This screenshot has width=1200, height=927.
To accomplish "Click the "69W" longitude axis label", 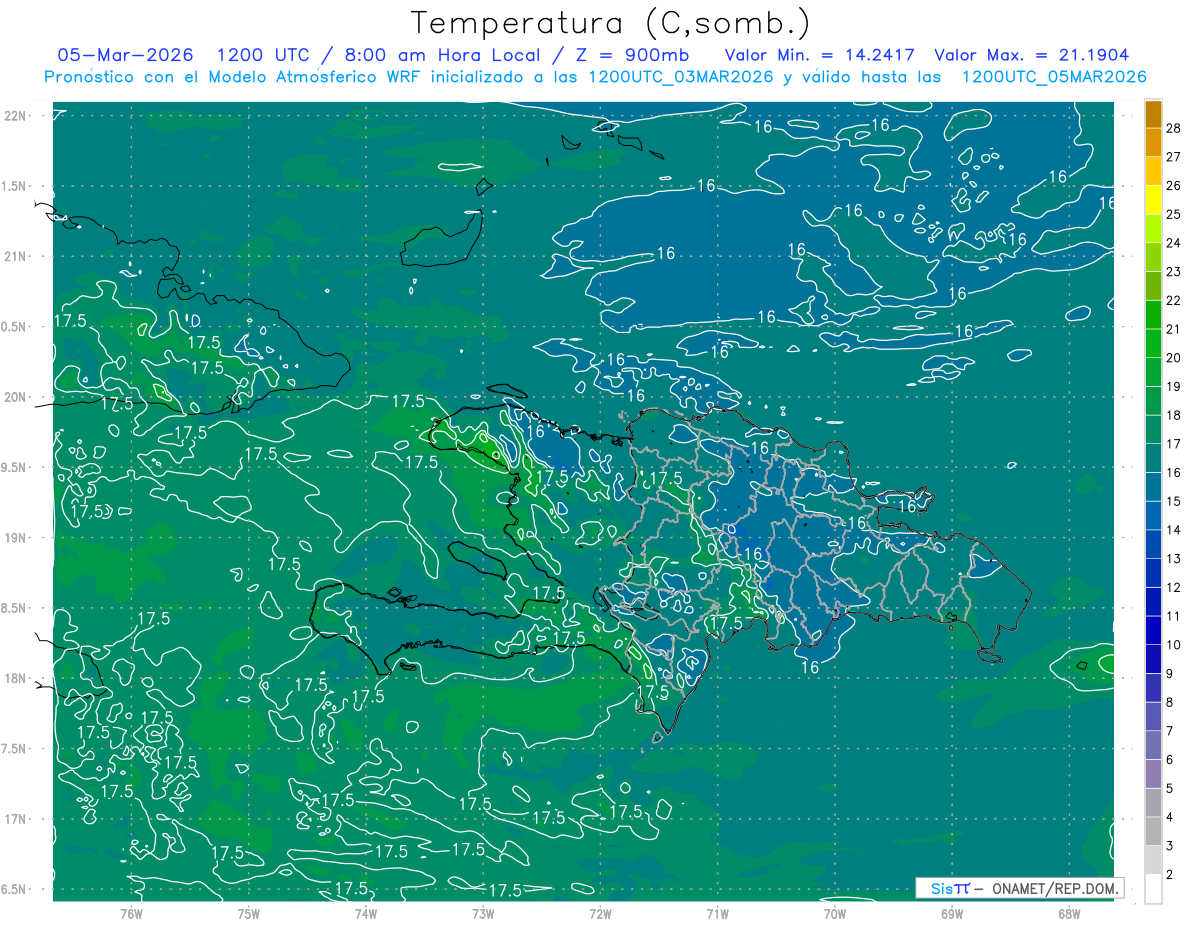I will pyautogui.click(x=951, y=913).
